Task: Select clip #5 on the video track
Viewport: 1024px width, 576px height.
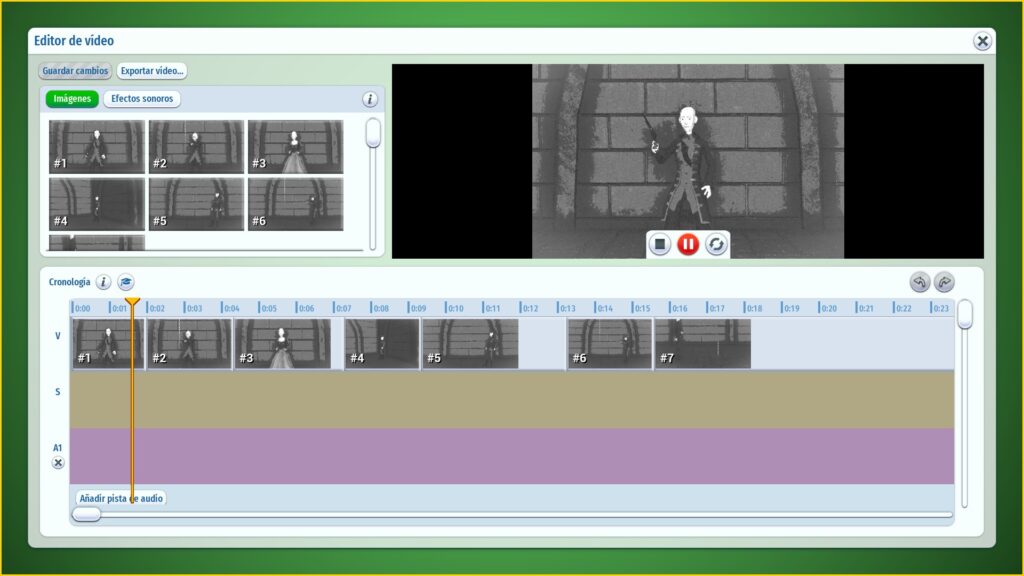Action: click(x=470, y=344)
